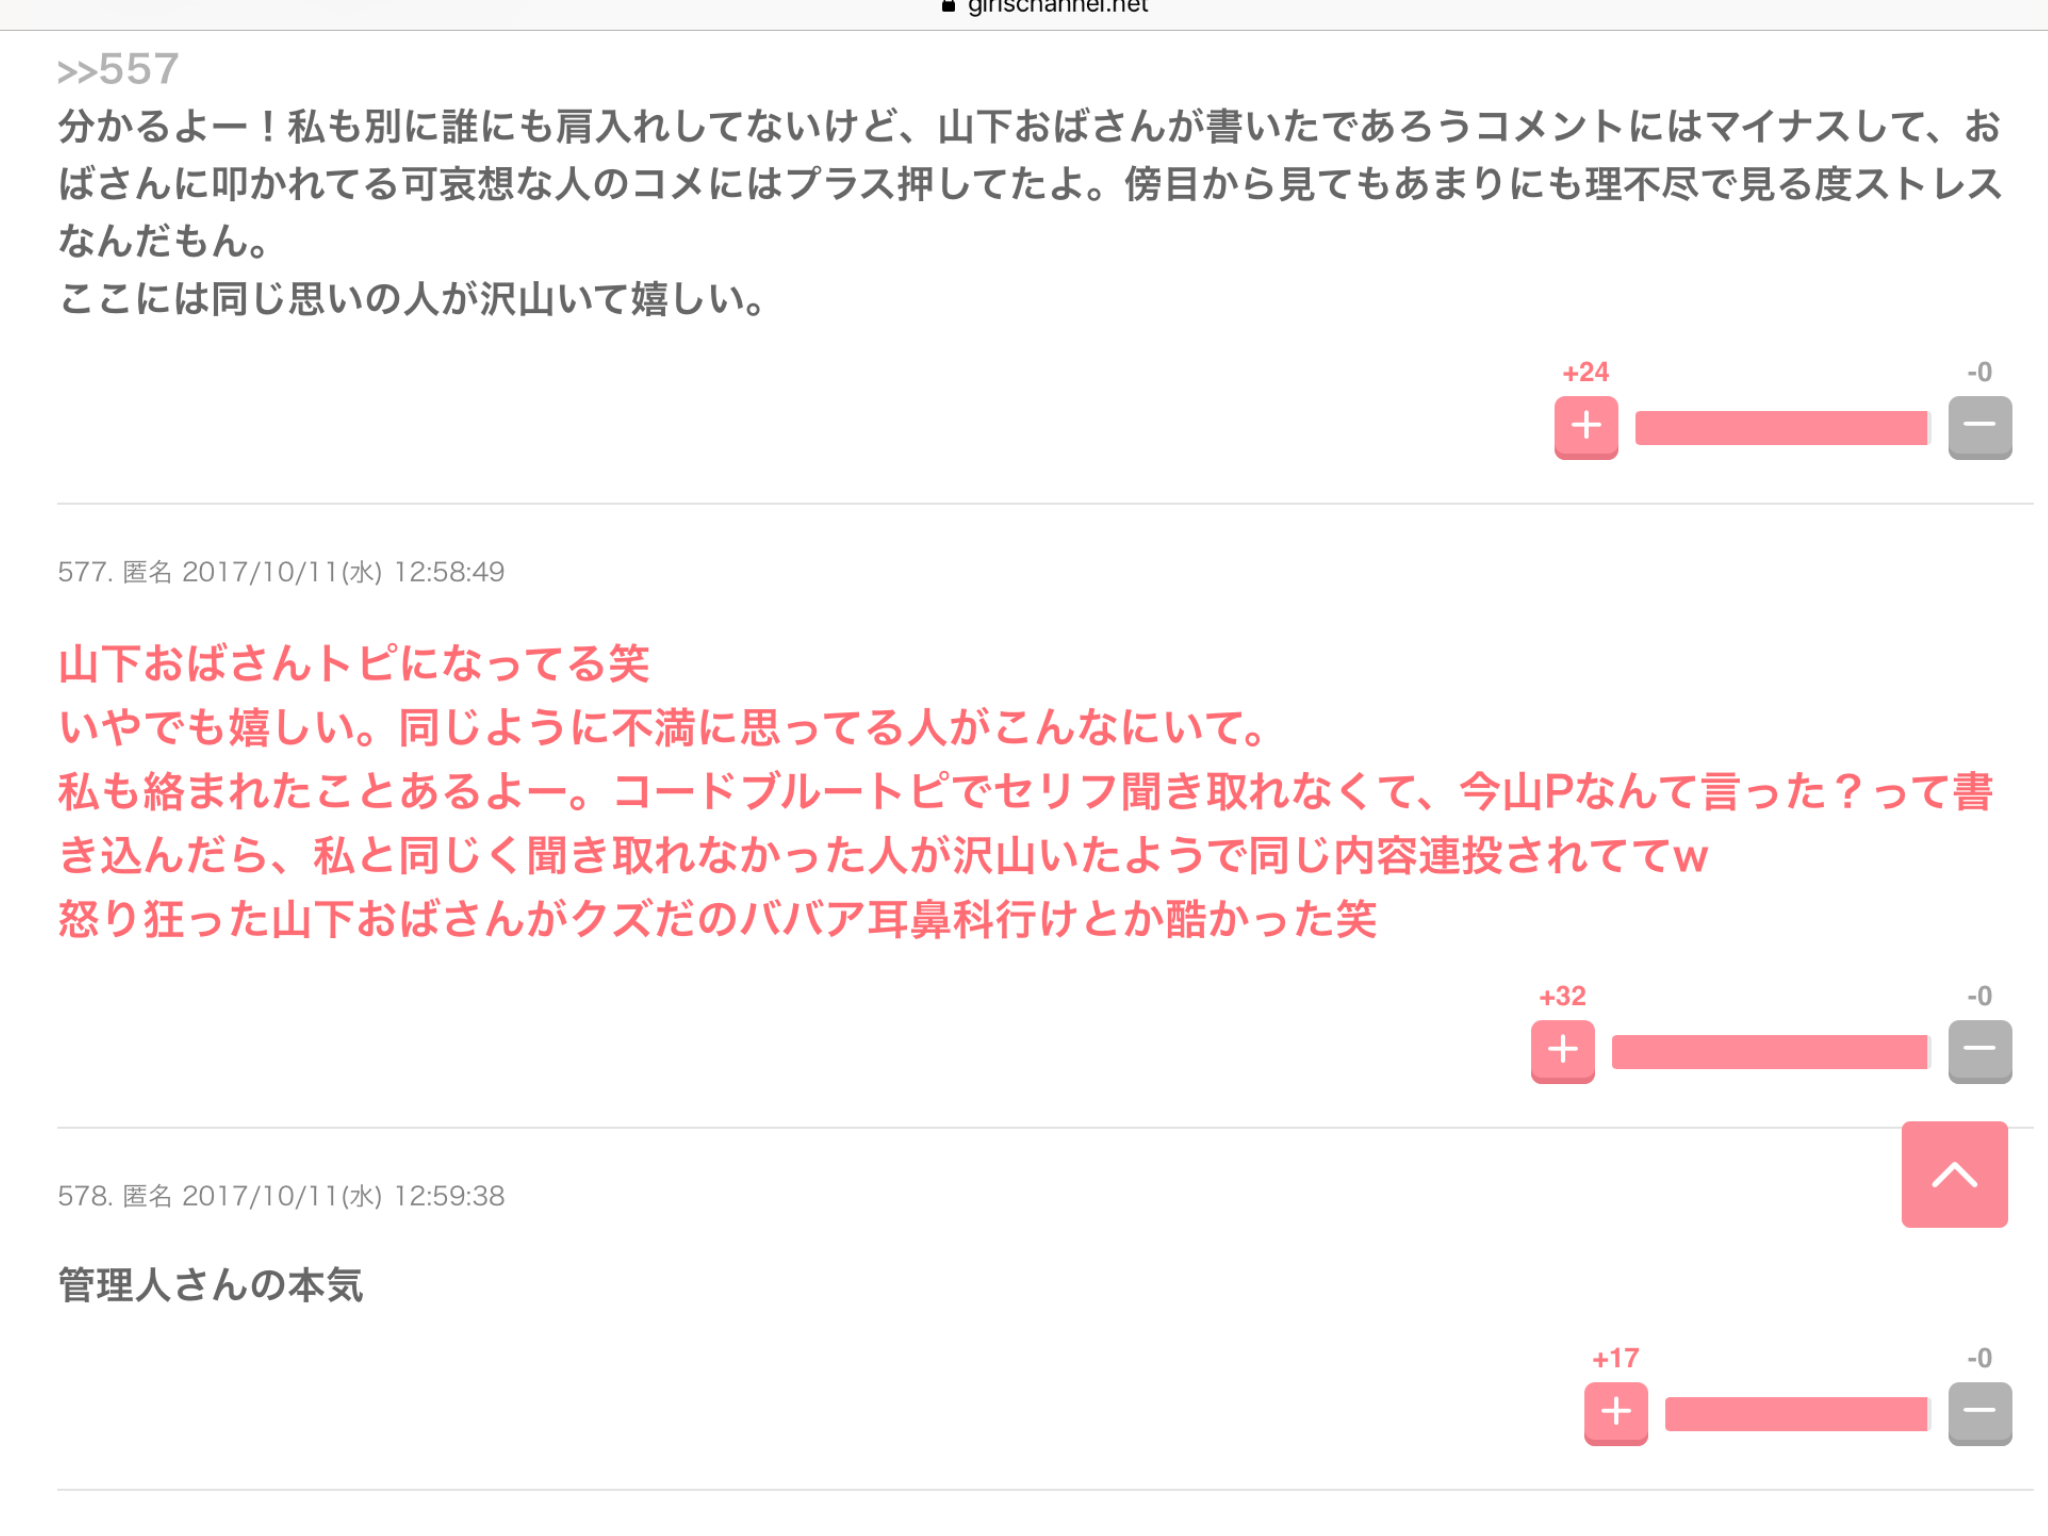
Task: Downvote the comment with +24 votes
Action: coord(1980,427)
